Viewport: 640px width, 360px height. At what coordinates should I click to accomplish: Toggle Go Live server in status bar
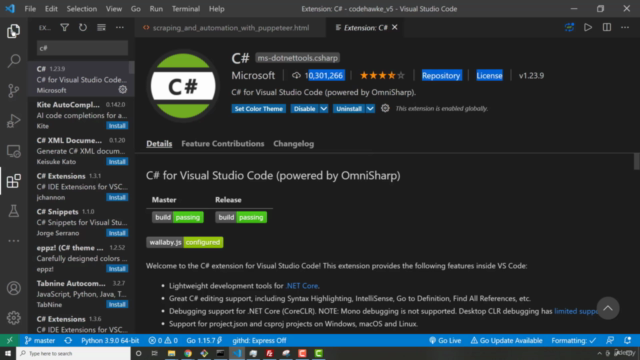pyautogui.click(x=445, y=340)
